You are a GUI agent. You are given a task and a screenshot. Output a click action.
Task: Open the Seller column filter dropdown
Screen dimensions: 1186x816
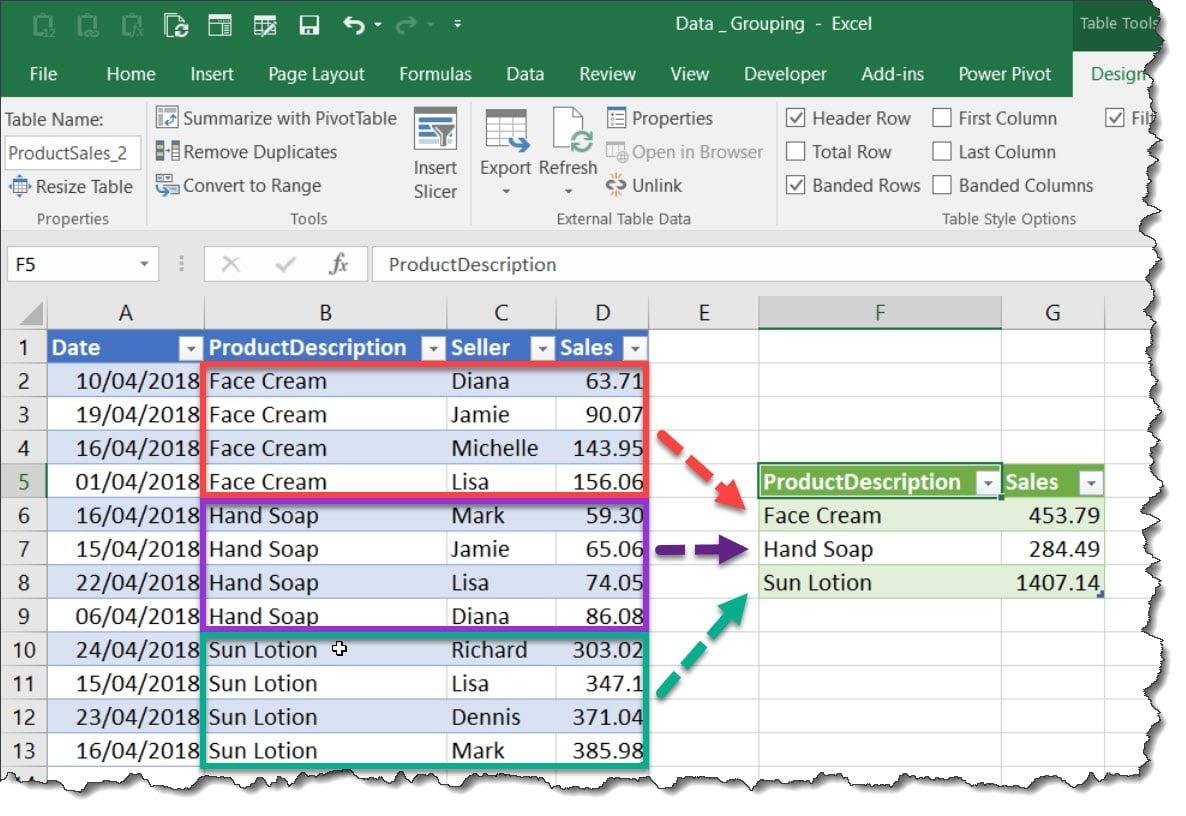click(541, 347)
